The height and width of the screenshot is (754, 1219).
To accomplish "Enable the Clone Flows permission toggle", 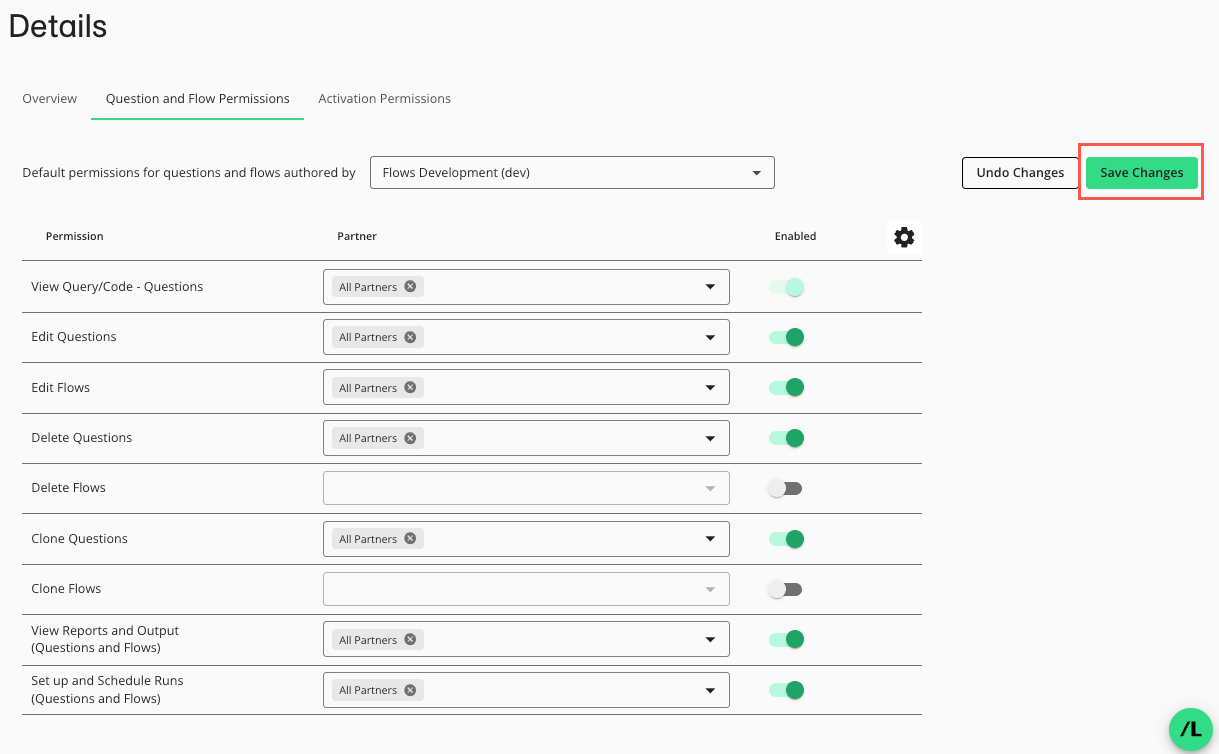I will [785, 589].
